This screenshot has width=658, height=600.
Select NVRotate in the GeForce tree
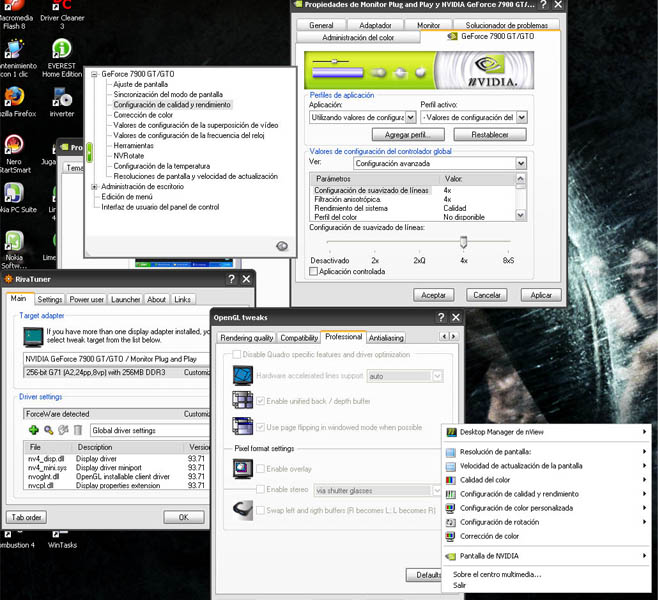pos(129,156)
